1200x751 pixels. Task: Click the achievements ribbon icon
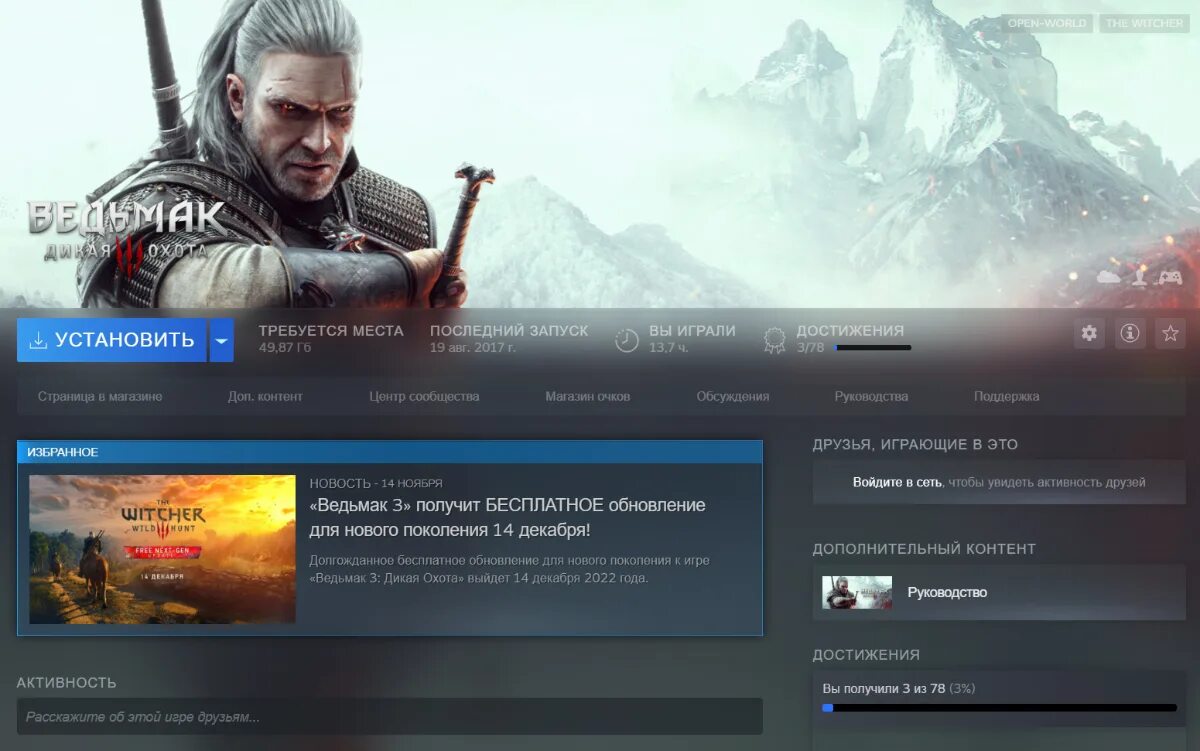pos(774,340)
